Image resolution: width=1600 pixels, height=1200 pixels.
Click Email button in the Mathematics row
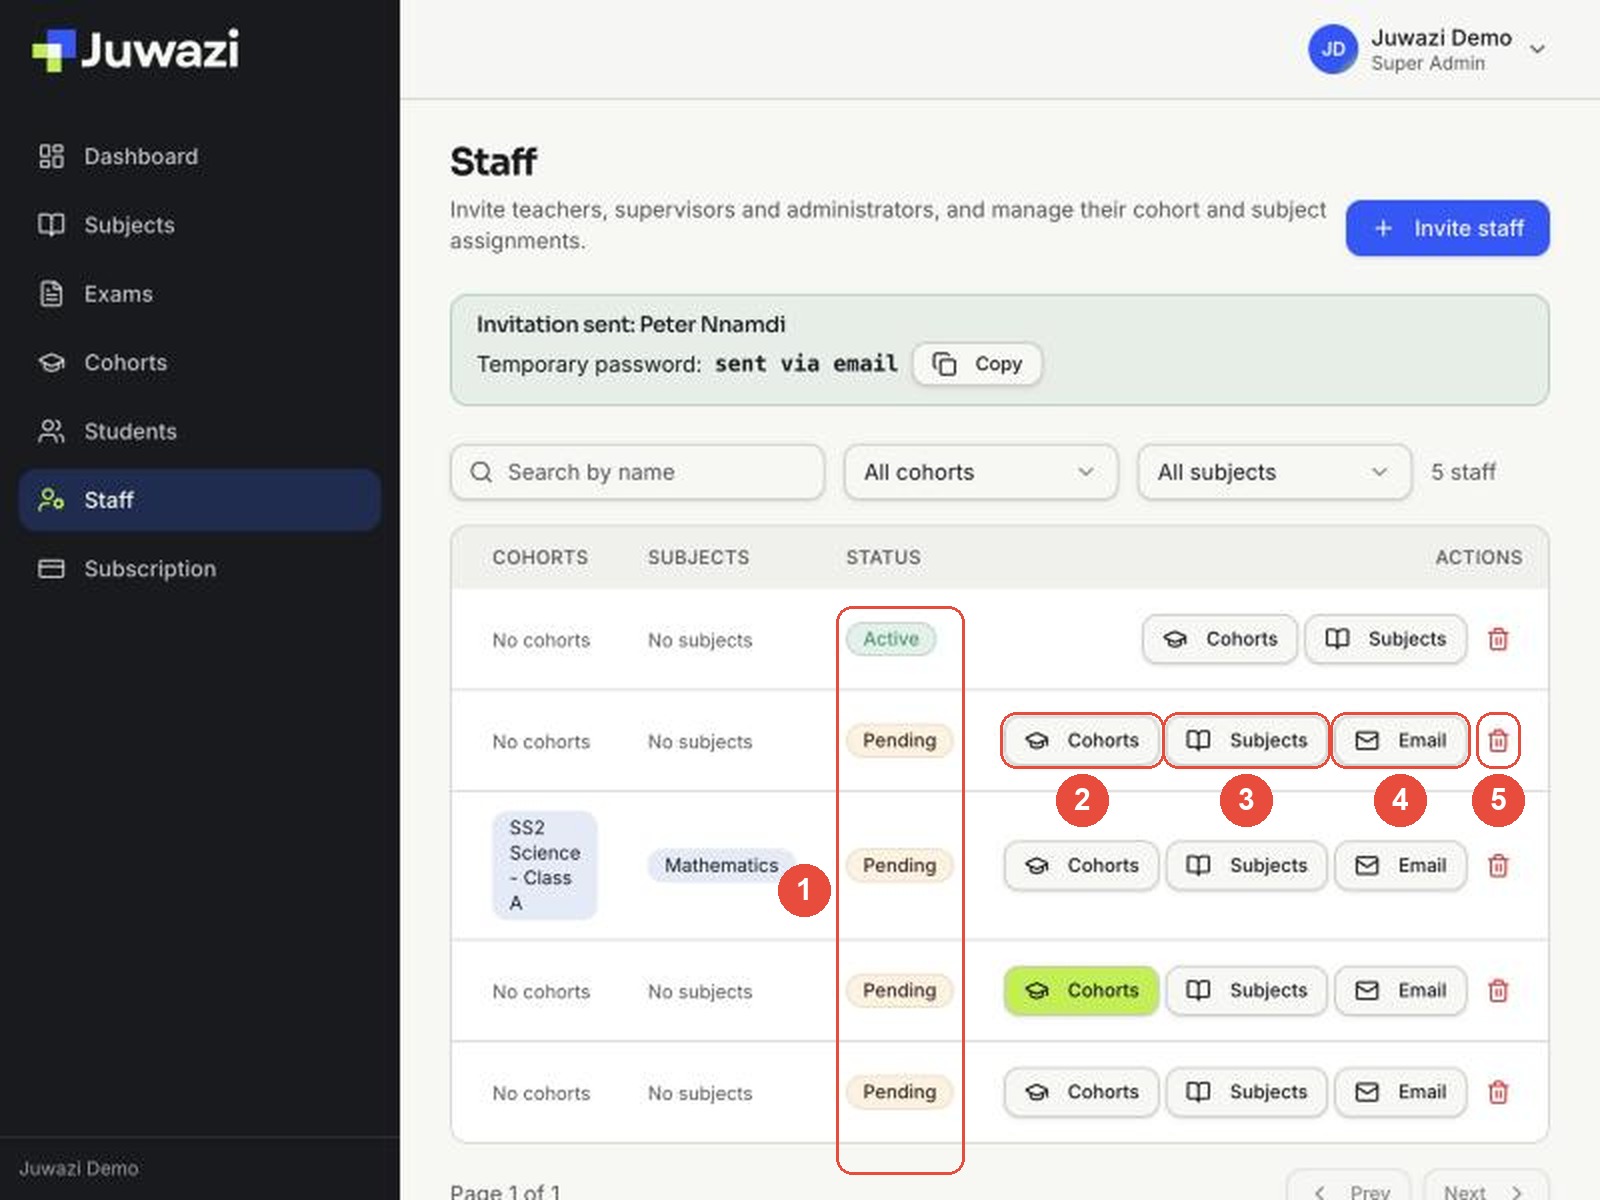1401,866
